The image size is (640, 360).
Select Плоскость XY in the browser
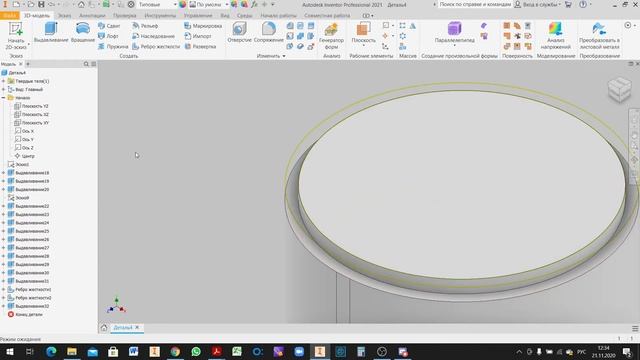pos(31,123)
